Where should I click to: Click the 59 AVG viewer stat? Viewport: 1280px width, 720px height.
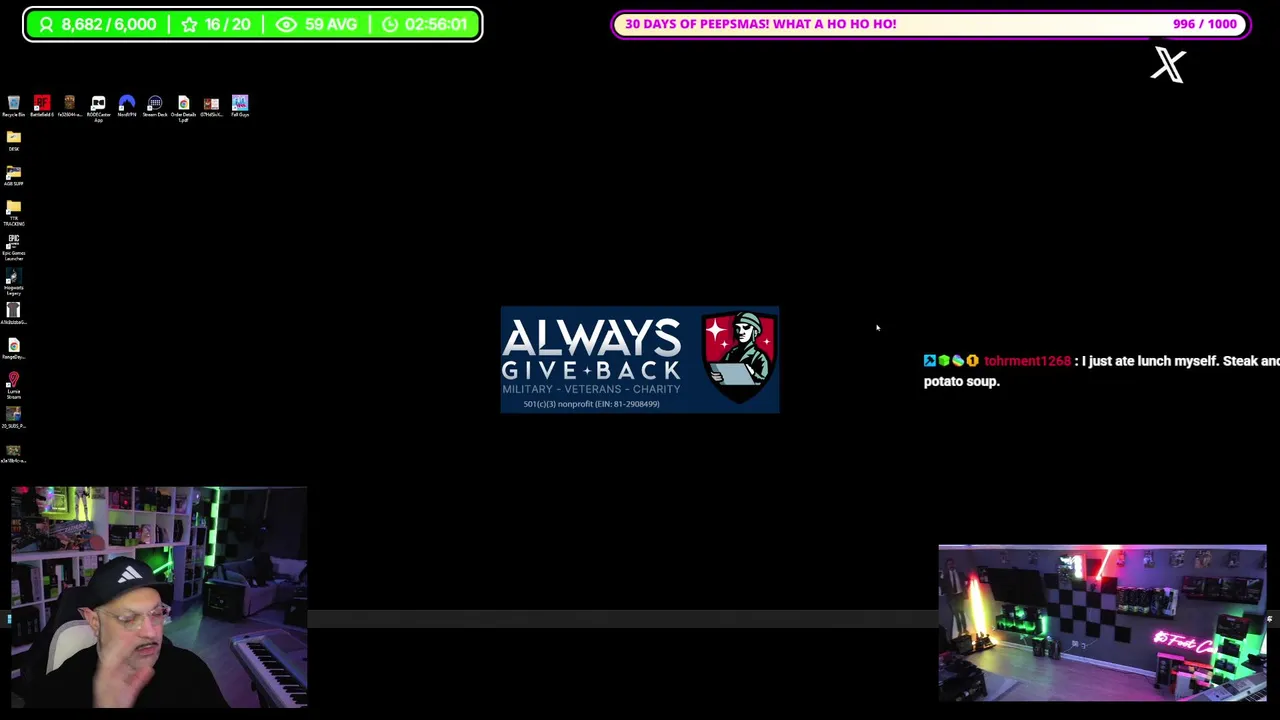coord(317,24)
